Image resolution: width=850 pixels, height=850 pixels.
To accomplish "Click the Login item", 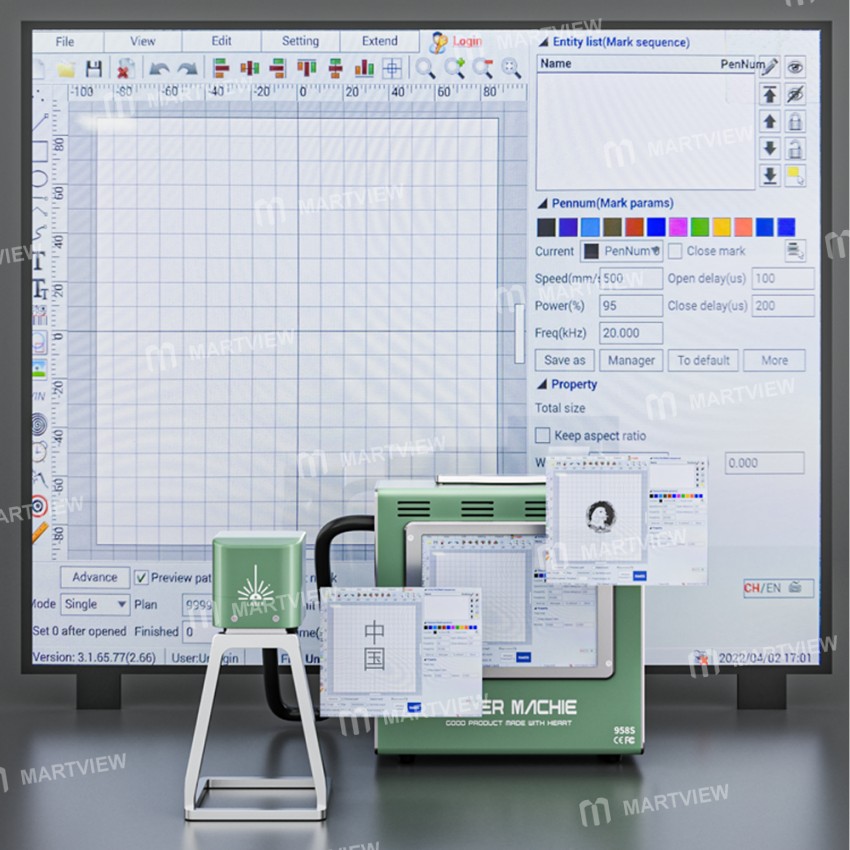I will pyautogui.click(x=456, y=41).
